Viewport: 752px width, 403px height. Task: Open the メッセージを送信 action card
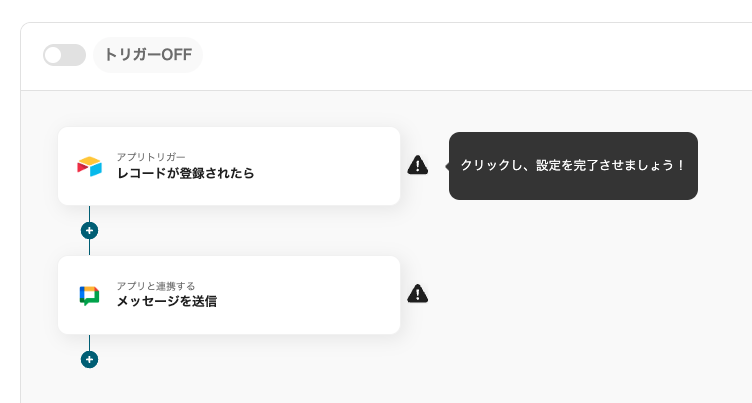300,295
